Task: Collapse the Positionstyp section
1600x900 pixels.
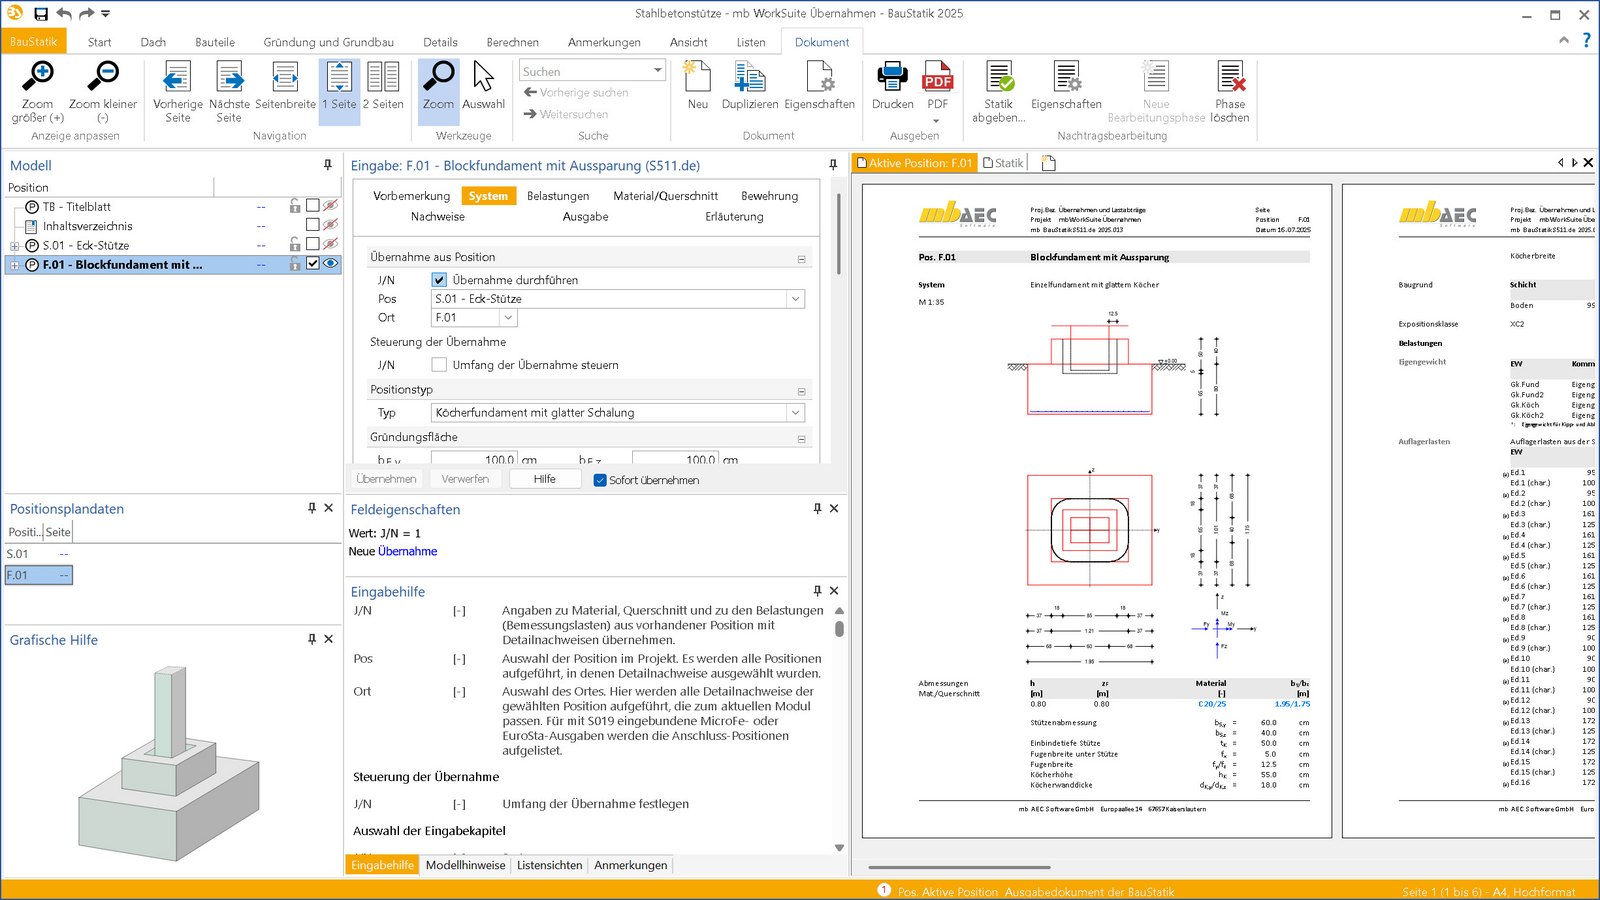Action: click(x=801, y=391)
